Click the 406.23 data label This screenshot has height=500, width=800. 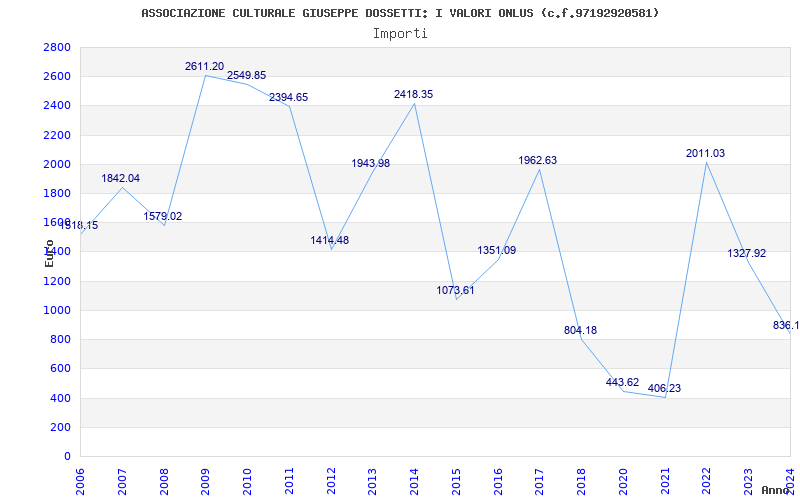coord(664,388)
